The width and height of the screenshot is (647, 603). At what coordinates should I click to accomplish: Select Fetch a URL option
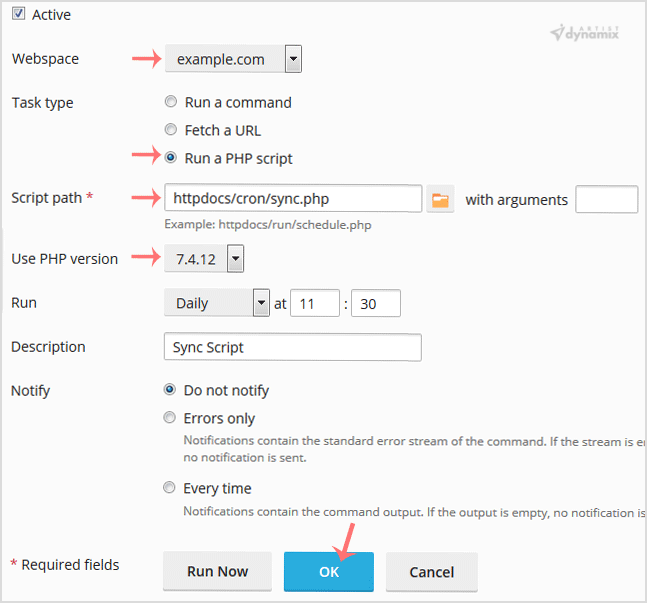[170, 130]
